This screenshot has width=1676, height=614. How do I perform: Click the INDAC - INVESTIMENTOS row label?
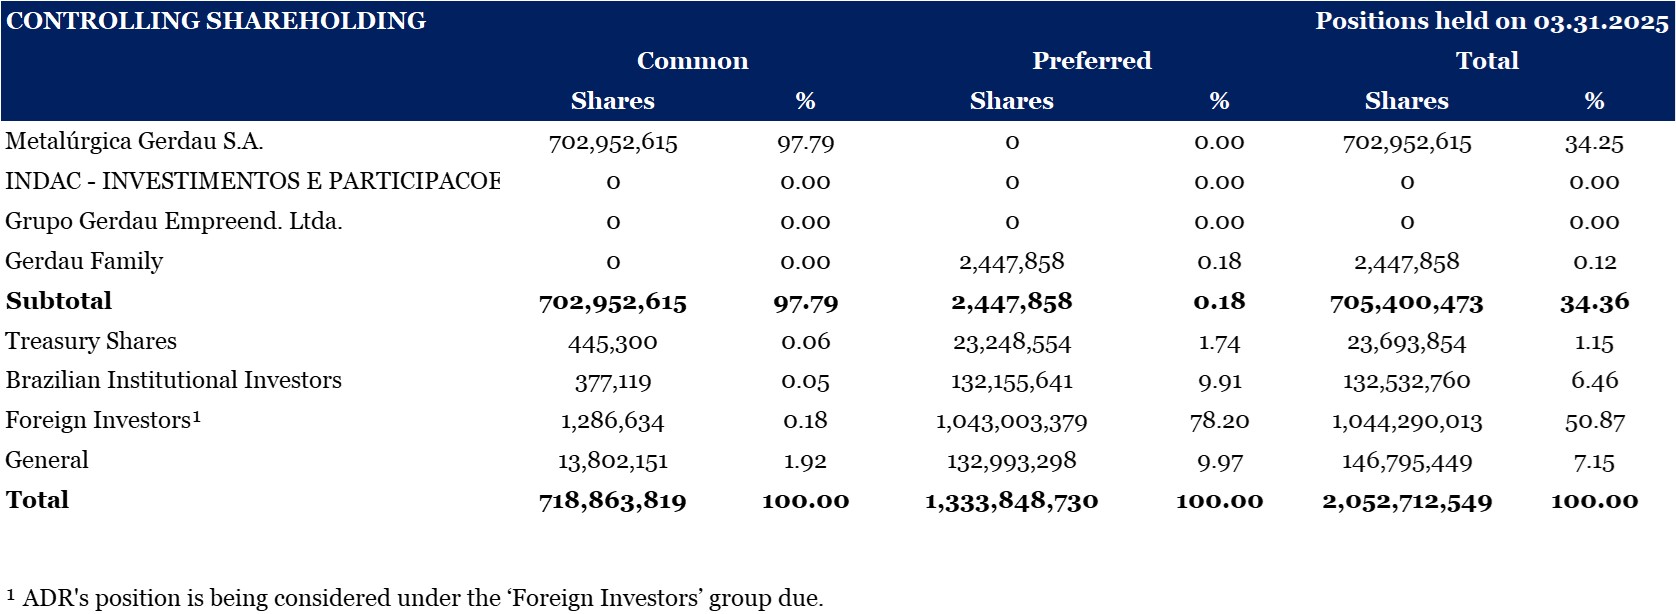tap(252, 181)
